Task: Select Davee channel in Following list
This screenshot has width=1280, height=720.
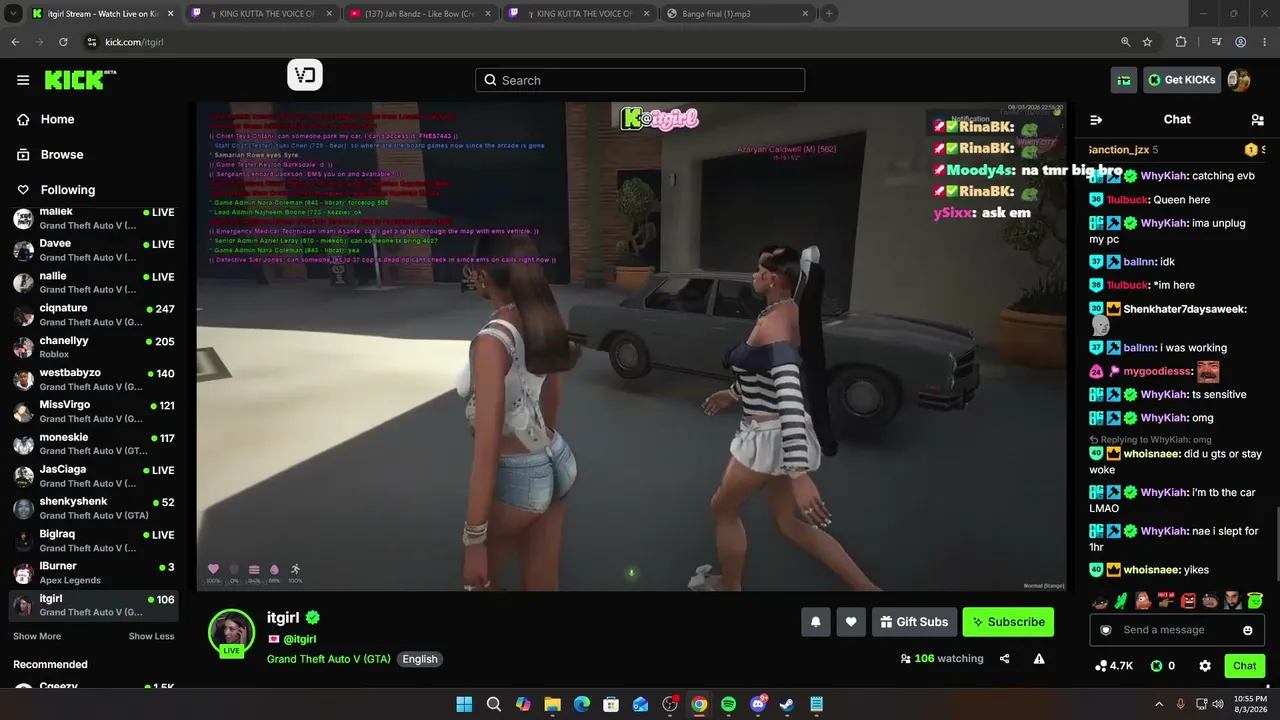Action: point(94,250)
